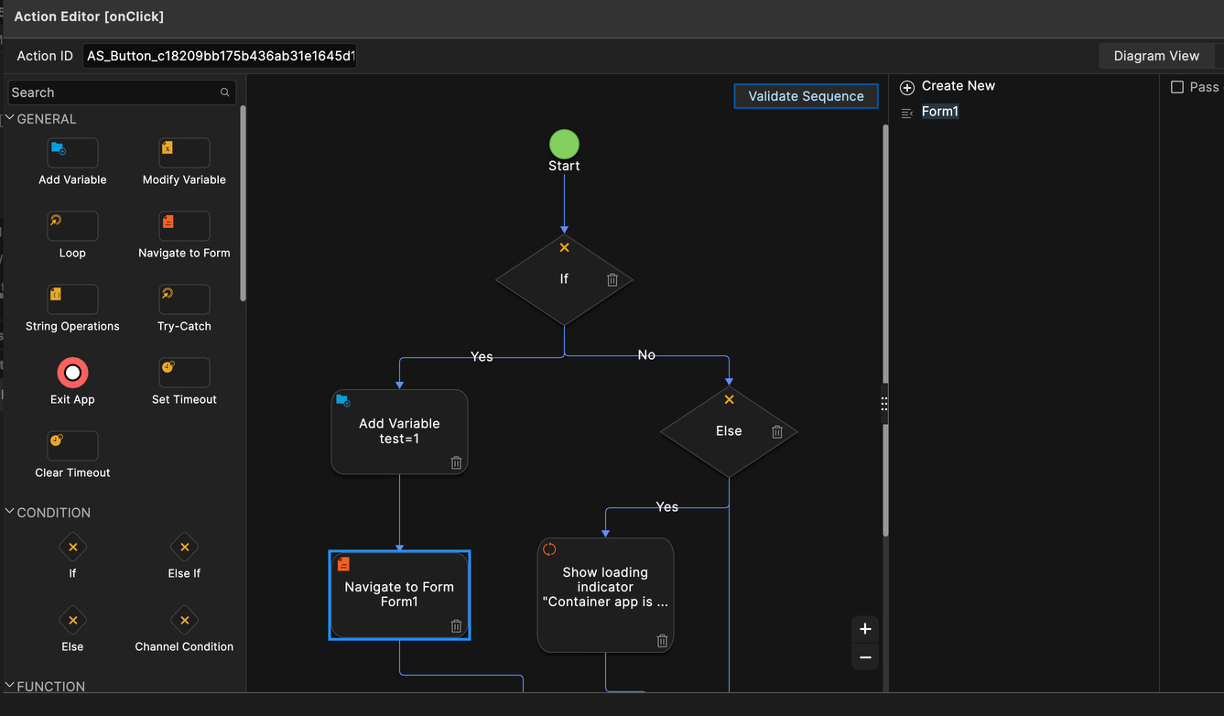Pick the Loop action in palette
This screenshot has width=1224, height=716.
pos(72,226)
